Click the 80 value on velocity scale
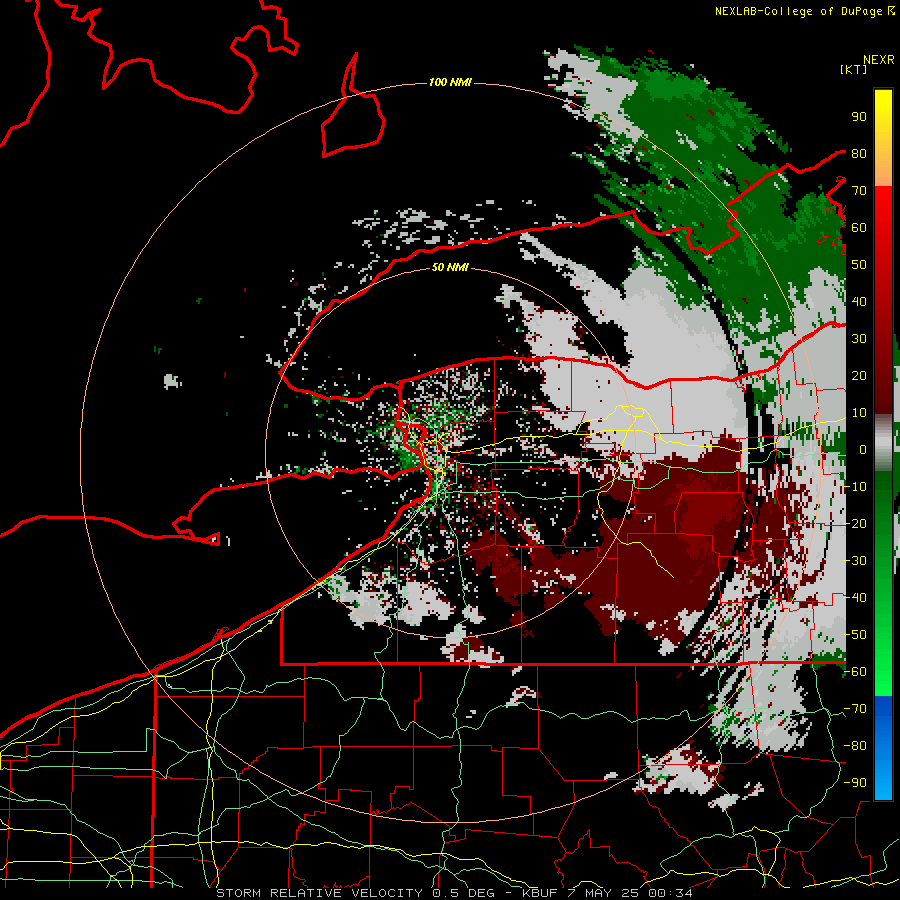 [x=859, y=154]
